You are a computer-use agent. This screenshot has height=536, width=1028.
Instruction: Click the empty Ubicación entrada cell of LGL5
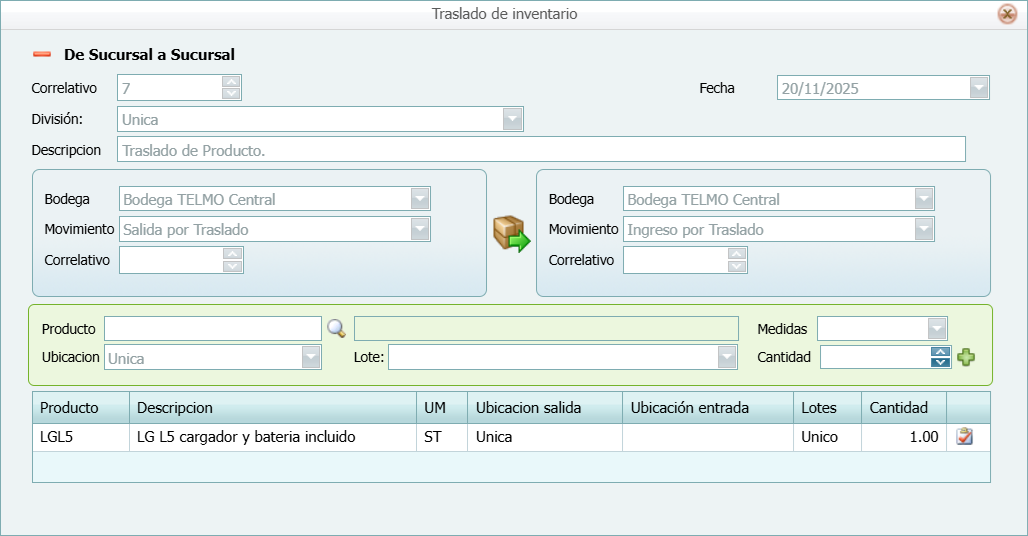pyautogui.click(x=708, y=437)
